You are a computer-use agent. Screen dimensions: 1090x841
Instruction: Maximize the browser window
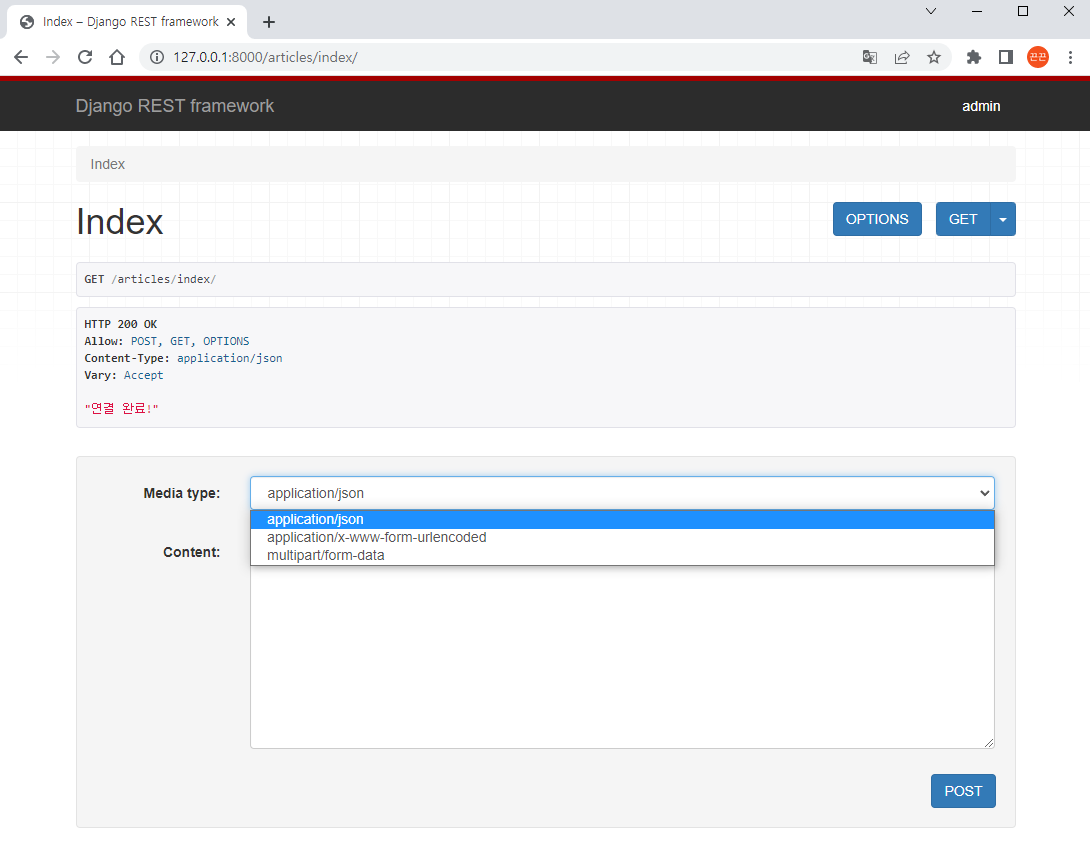[1023, 11]
